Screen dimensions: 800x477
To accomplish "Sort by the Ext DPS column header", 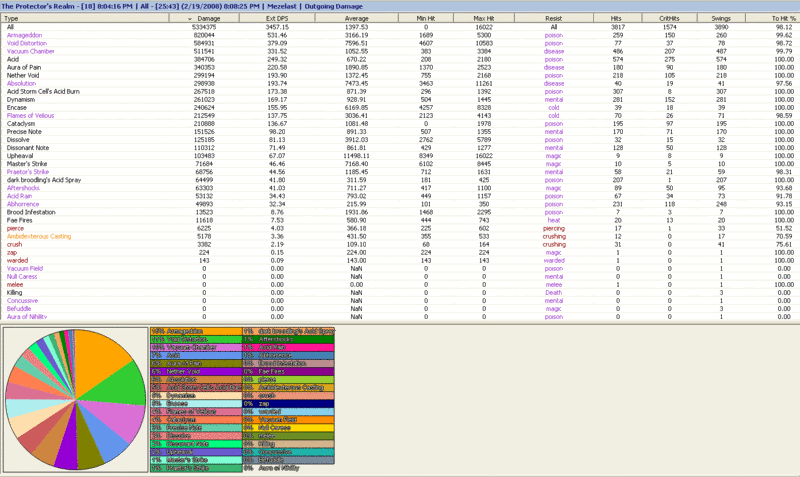I will [276, 18].
